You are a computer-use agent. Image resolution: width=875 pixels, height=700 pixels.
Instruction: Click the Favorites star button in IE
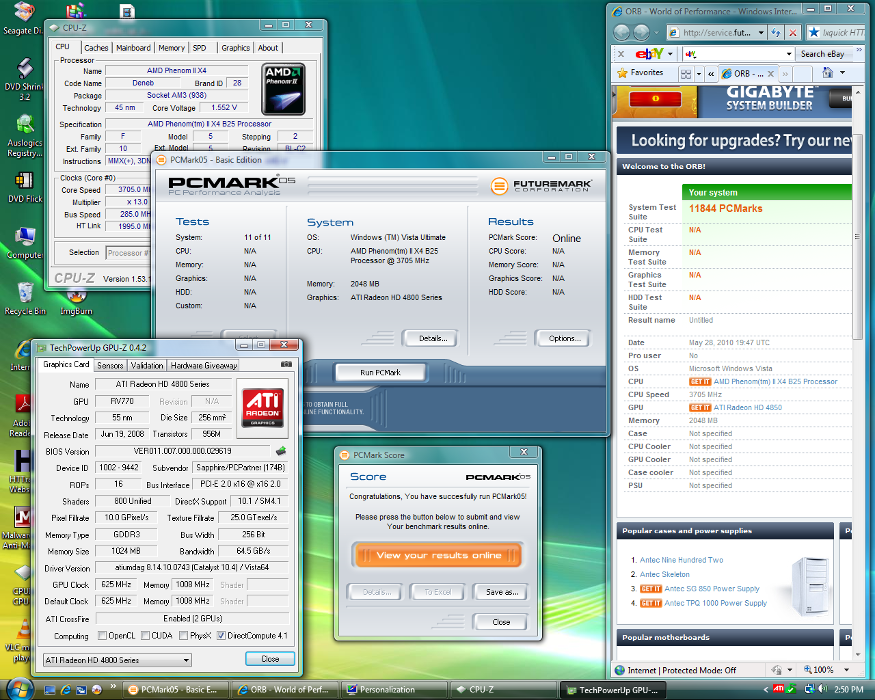click(641, 73)
